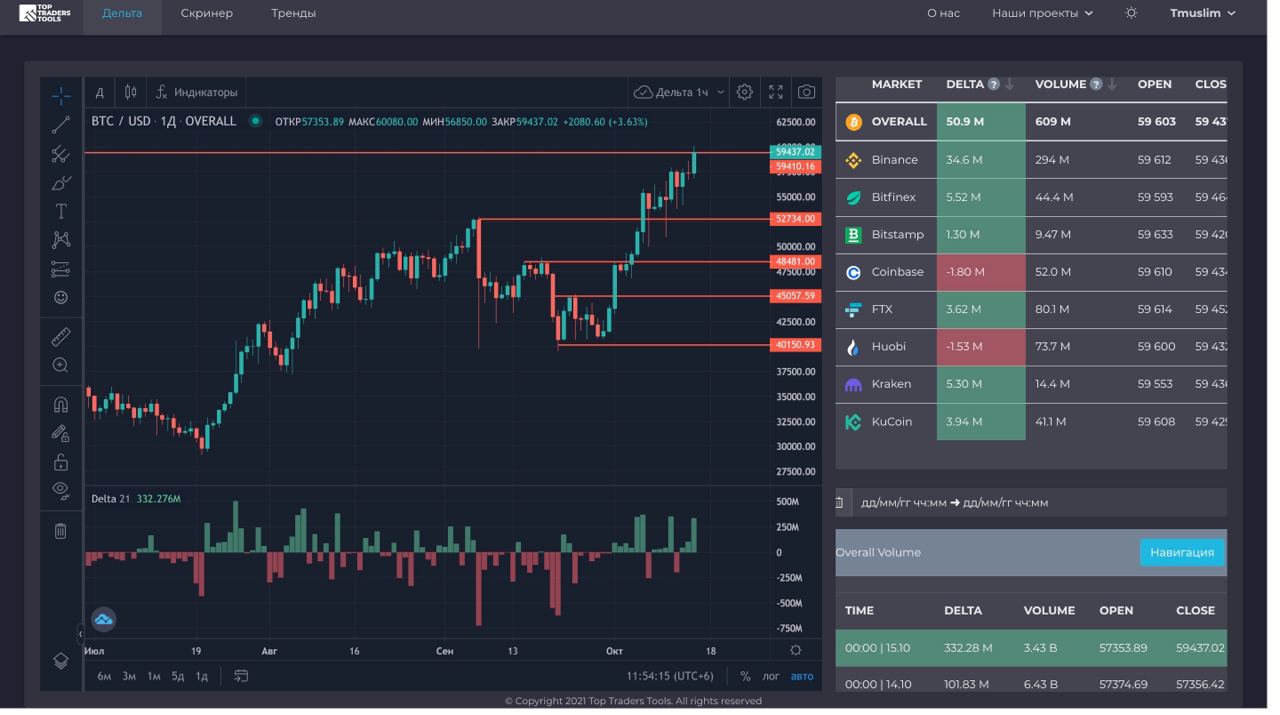Select the OVERALL market row

(1031, 122)
